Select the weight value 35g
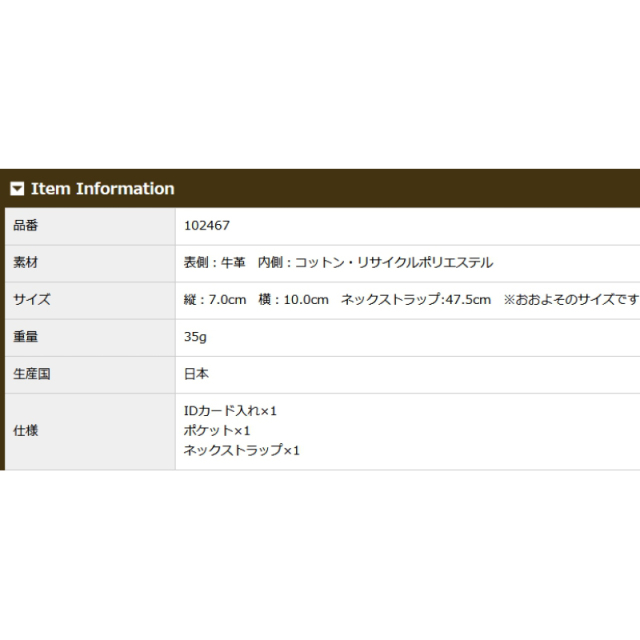This screenshot has height=640, width=640. point(195,337)
